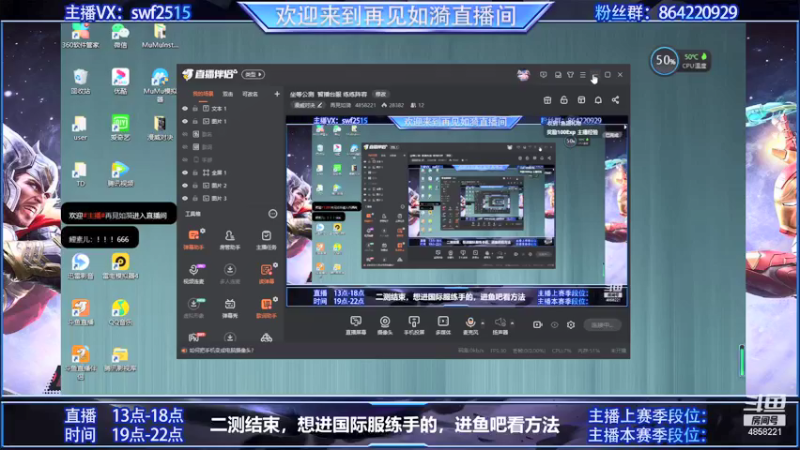Toggle visibility of 图片 1 layer
Image resolution: width=800 pixels, height=450 pixels.
click(185, 121)
